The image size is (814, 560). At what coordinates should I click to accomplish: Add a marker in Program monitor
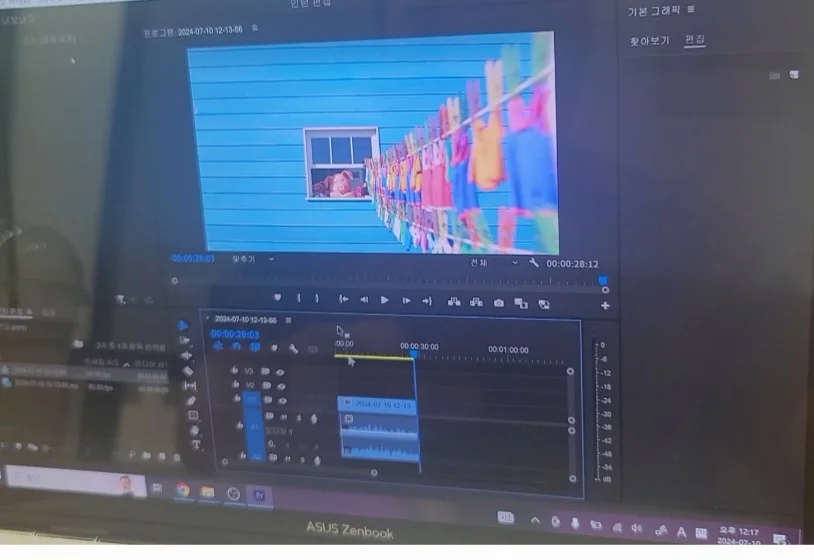278,297
